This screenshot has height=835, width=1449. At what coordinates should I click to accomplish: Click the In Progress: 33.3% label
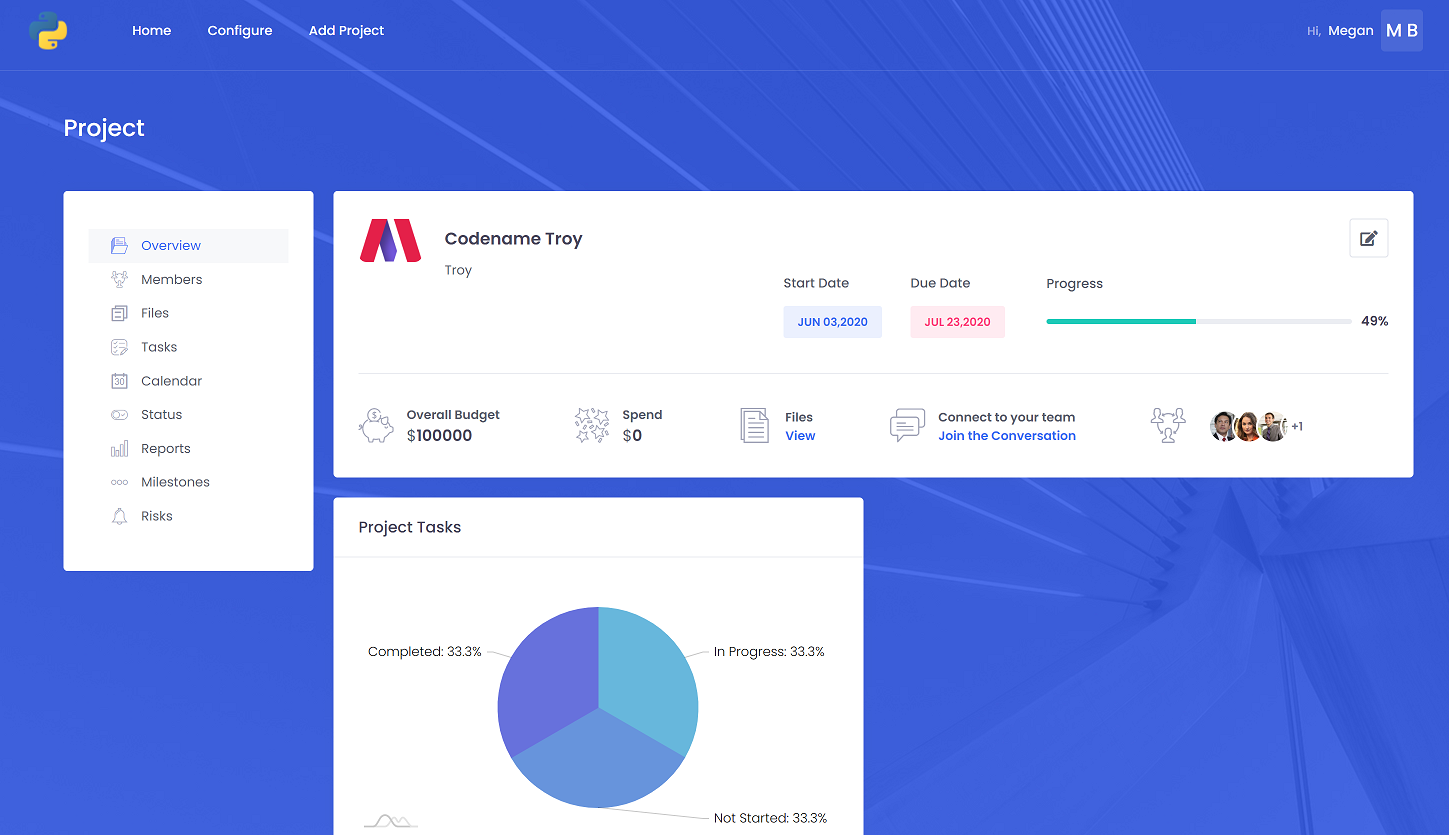(x=769, y=652)
